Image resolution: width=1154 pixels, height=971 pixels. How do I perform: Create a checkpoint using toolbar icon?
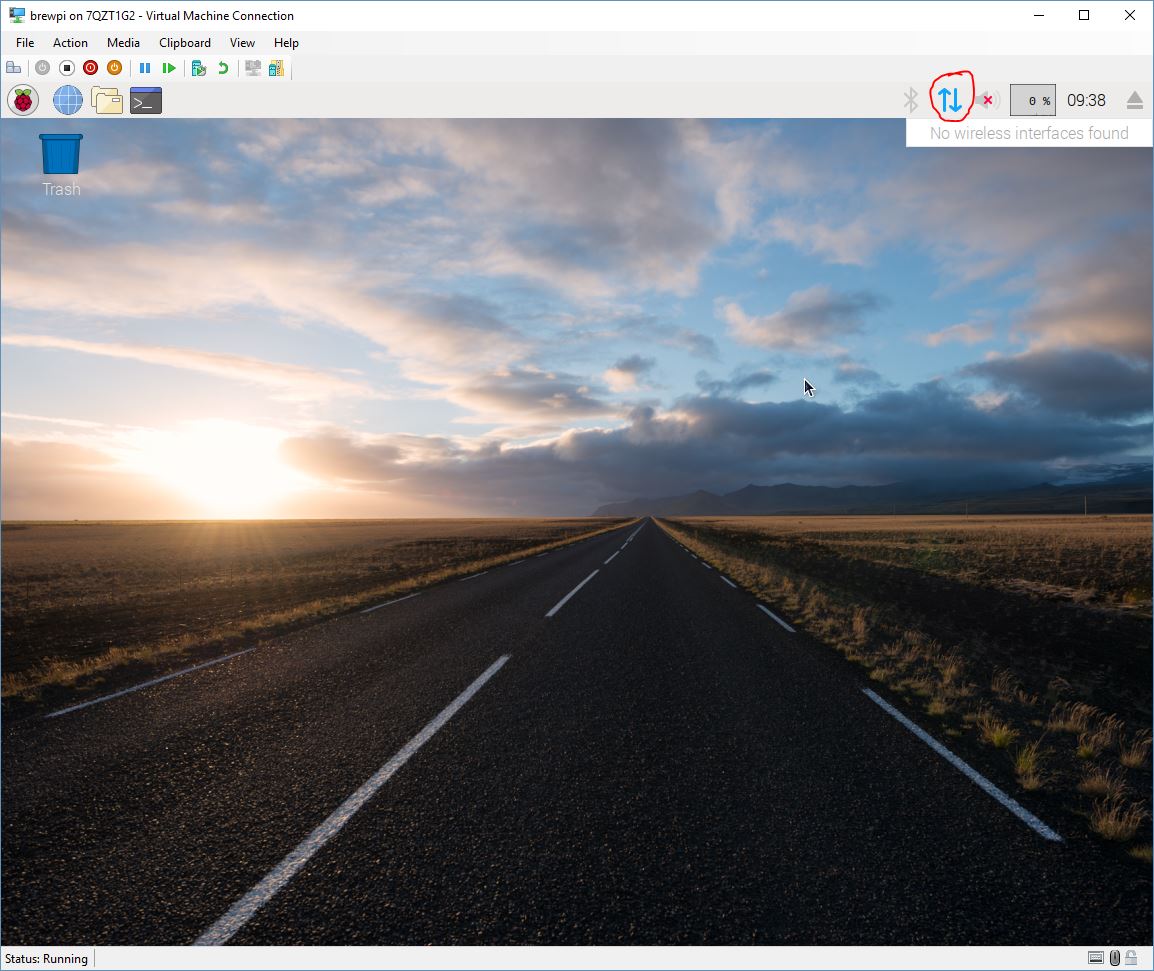point(199,68)
